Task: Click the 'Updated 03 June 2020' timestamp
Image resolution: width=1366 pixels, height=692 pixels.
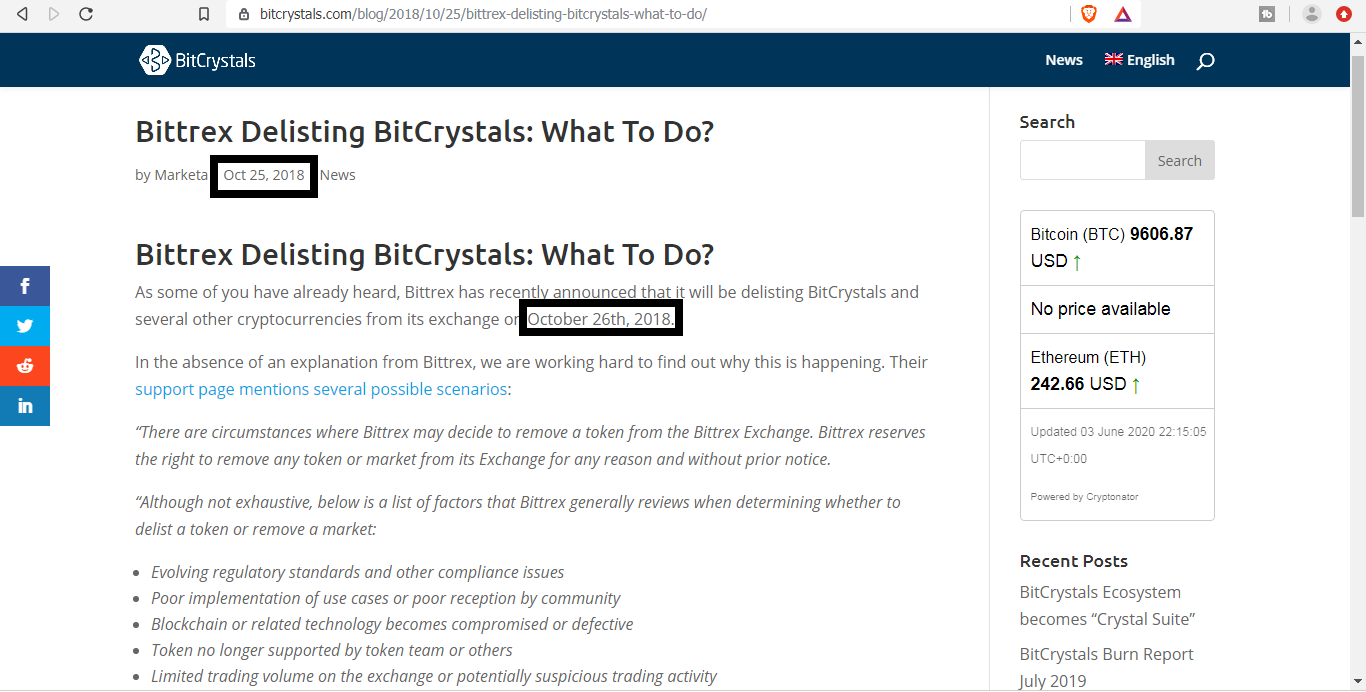Action: [1118, 445]
